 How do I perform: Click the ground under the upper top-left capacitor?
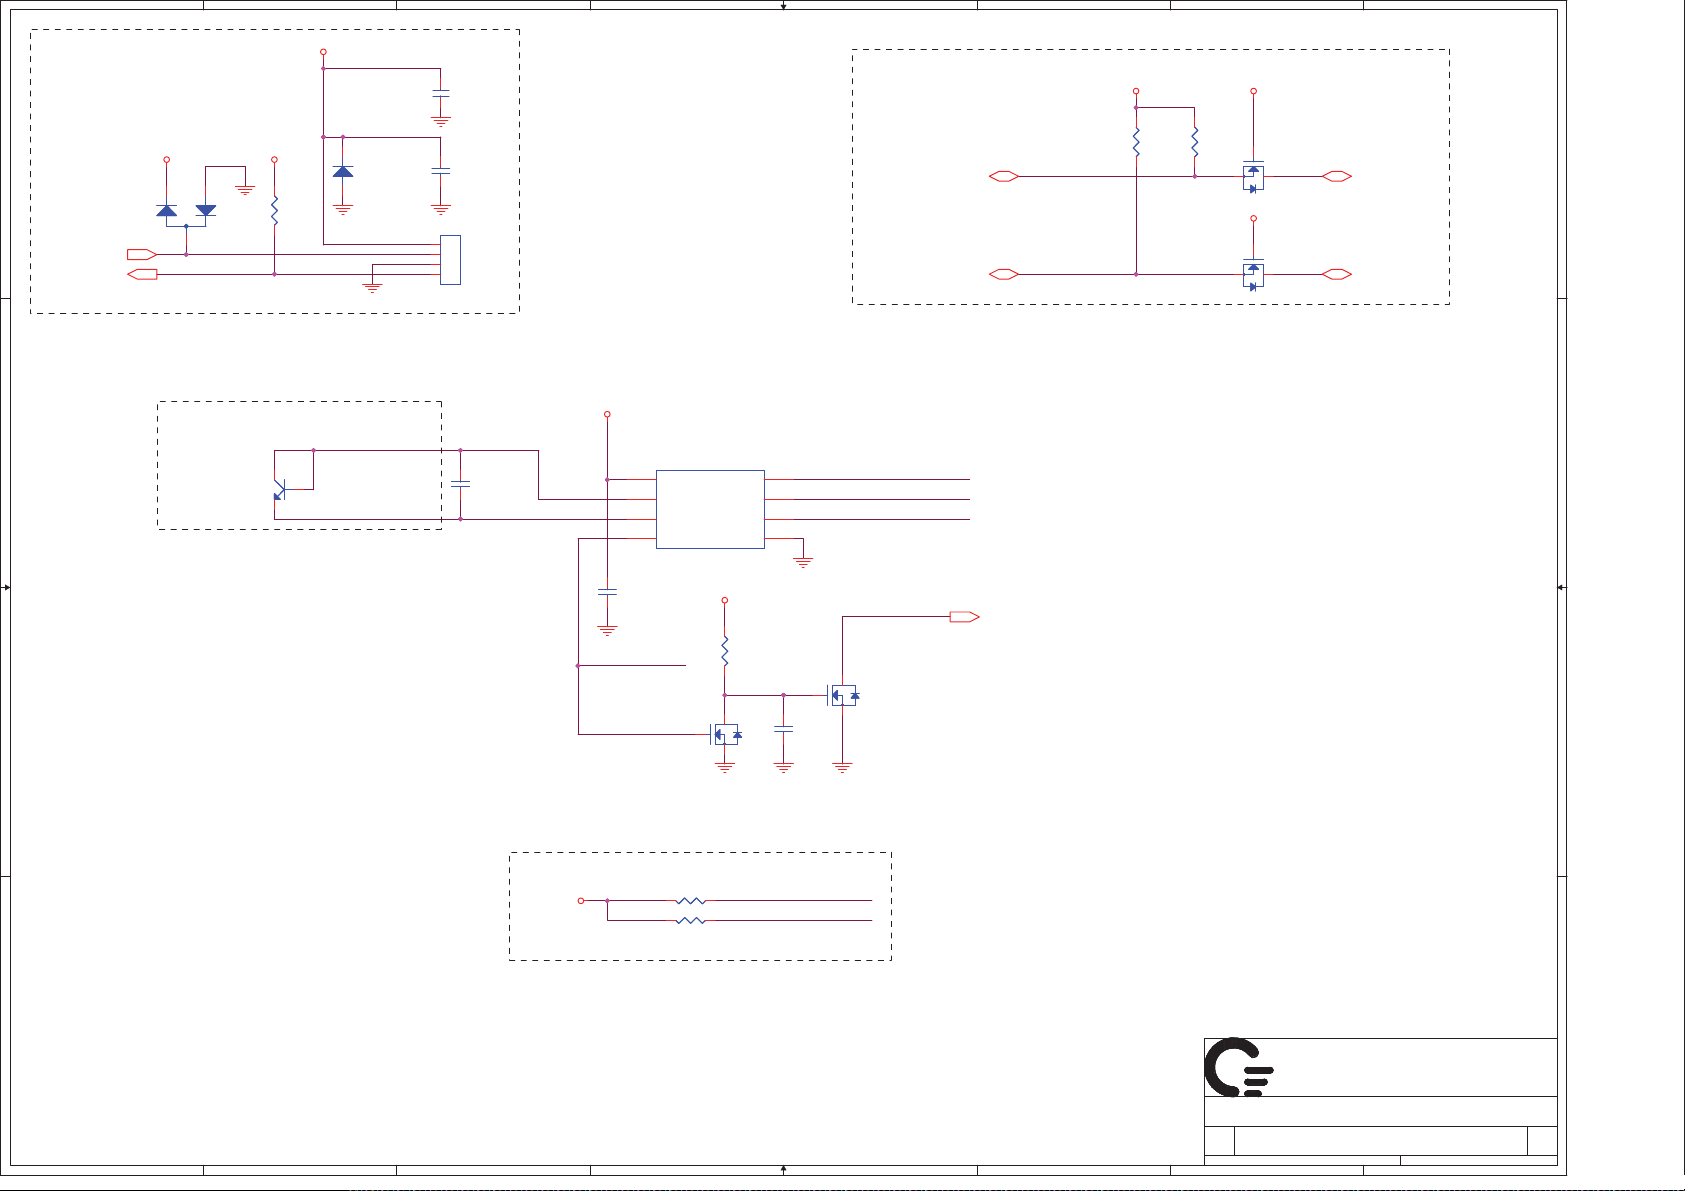coord(440,122)
